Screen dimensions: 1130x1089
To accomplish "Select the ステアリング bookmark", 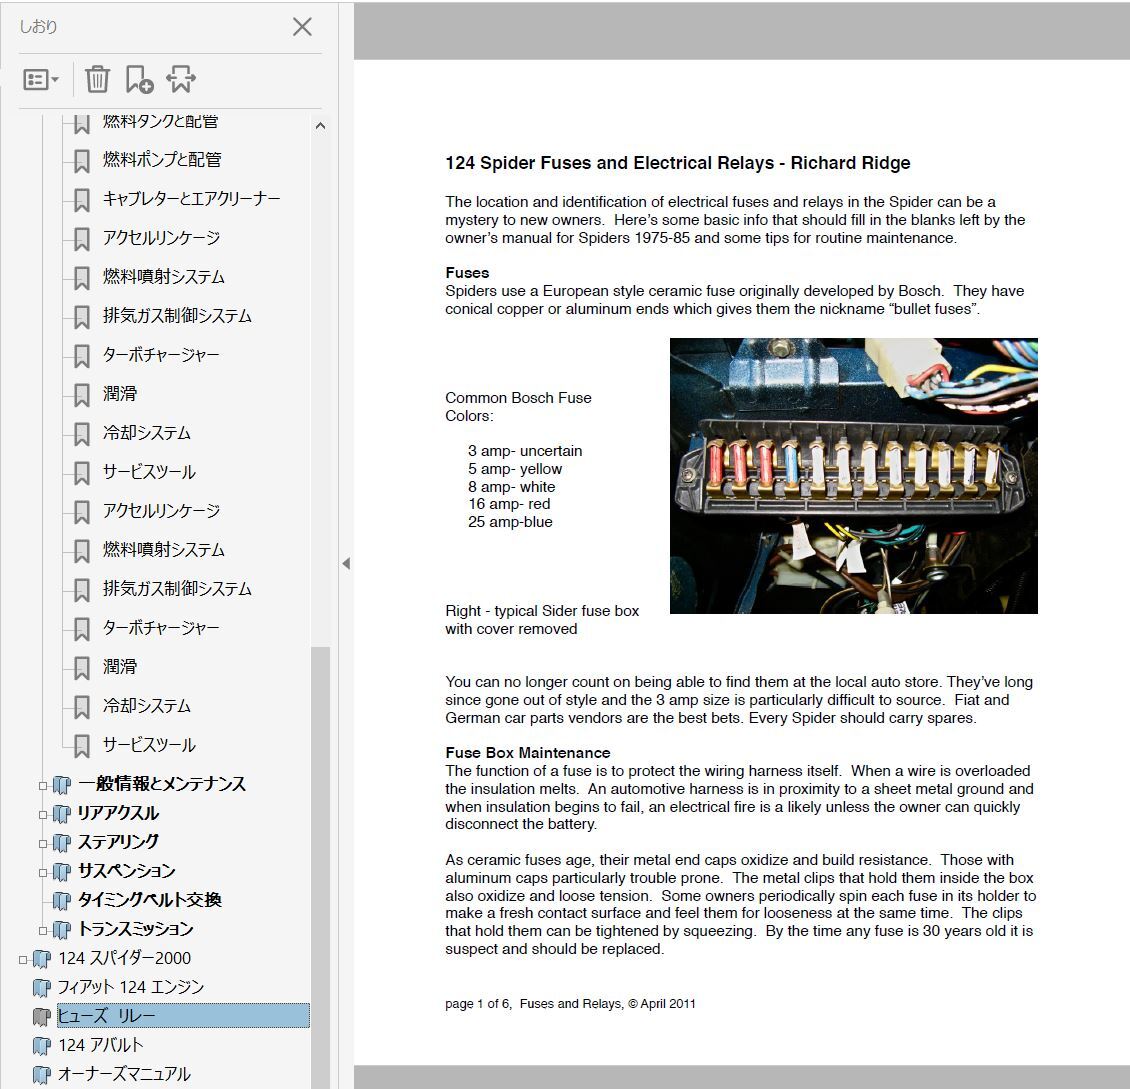I will click(x=117, y=841).
